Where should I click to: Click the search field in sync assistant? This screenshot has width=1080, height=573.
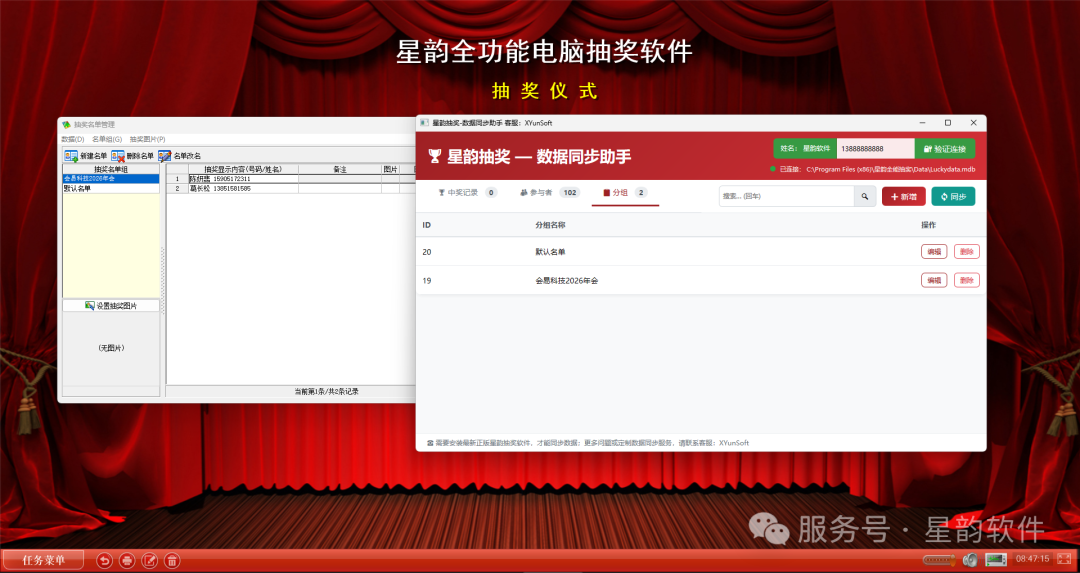pos(787,196)
